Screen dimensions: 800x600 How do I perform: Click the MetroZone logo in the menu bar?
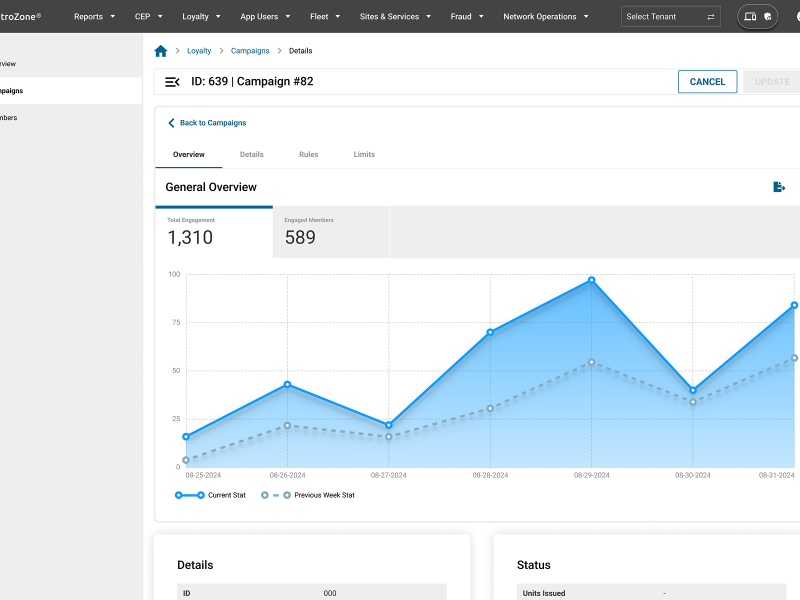[x=20, y=16]
